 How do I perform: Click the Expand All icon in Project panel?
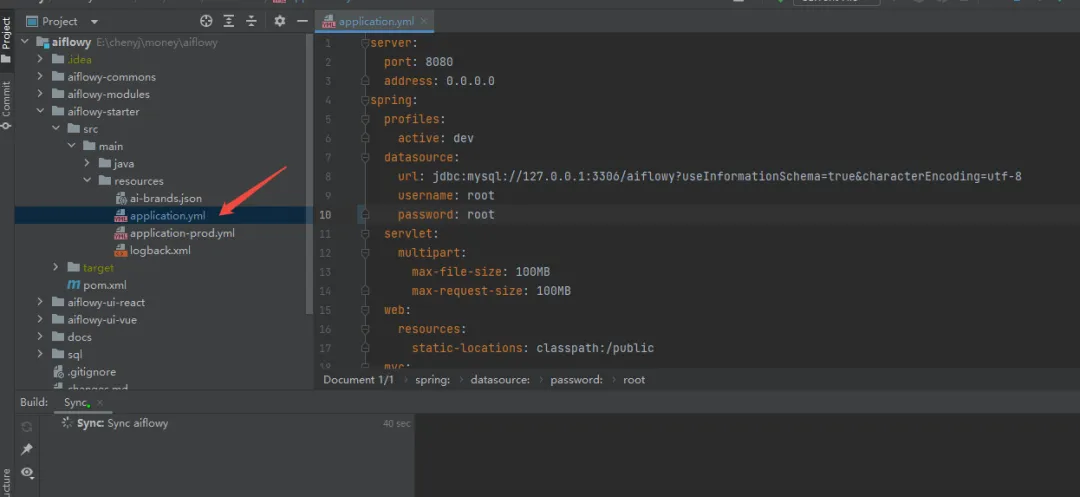click(229, 21)
